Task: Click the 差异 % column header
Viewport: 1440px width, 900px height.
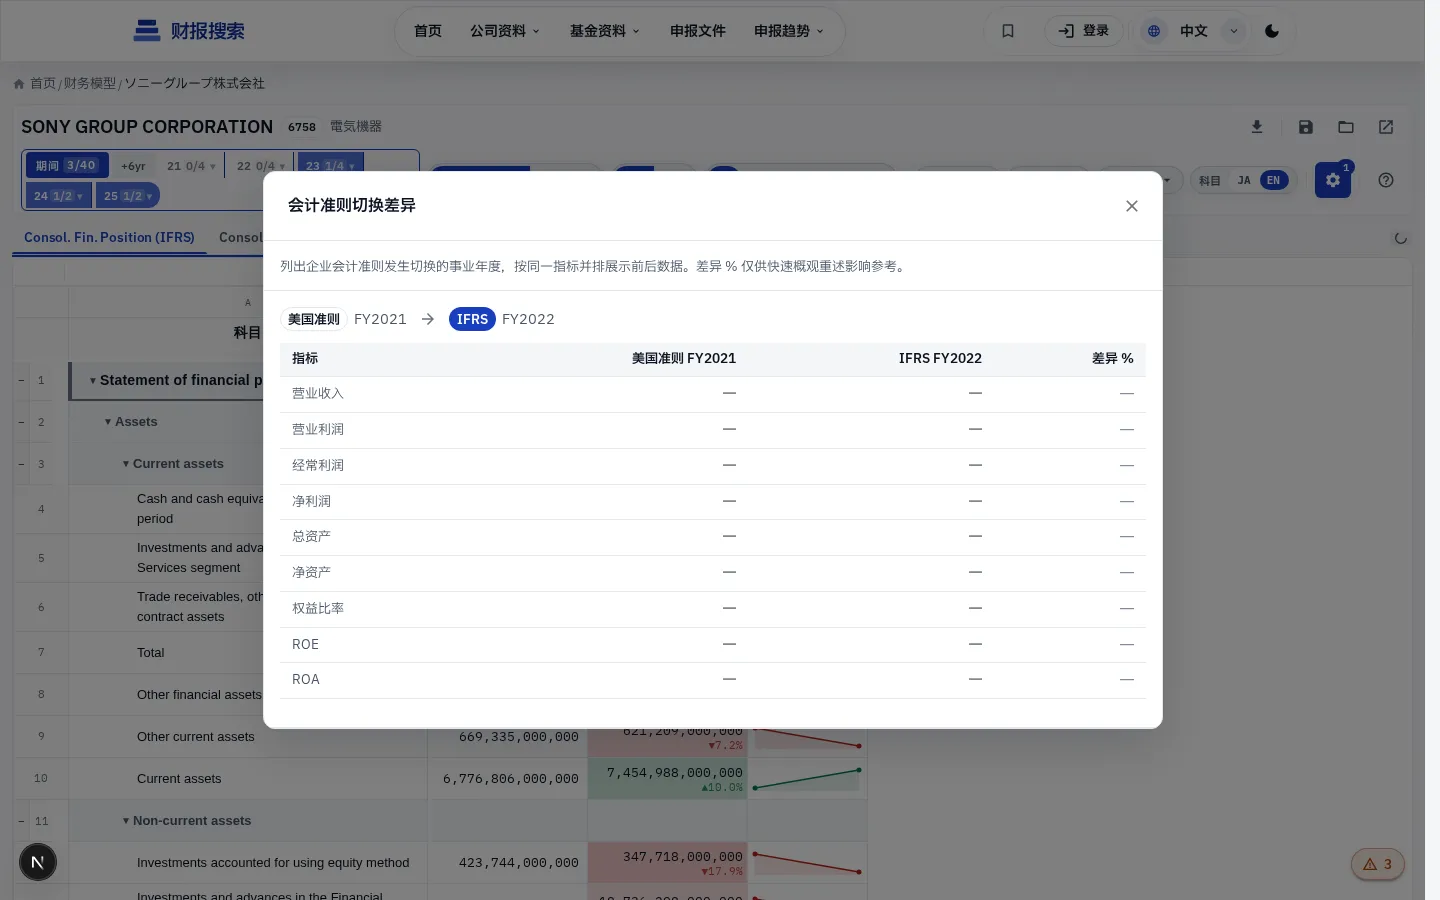Action: pos(1112,359)
